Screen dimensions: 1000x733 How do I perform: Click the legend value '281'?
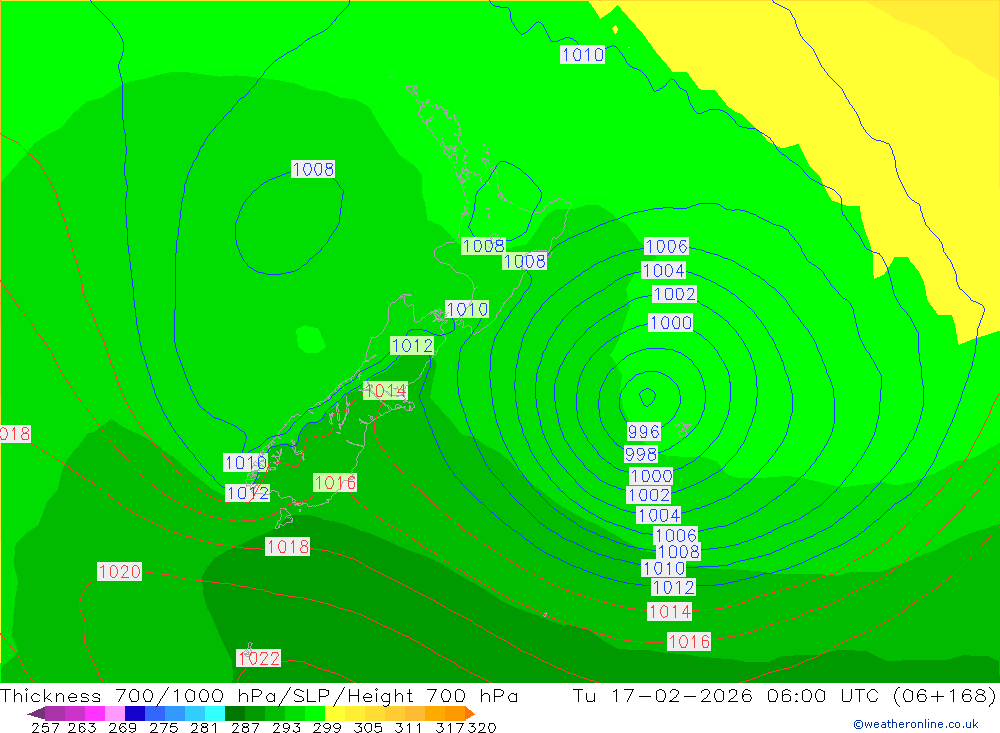(x=204, y=727)
